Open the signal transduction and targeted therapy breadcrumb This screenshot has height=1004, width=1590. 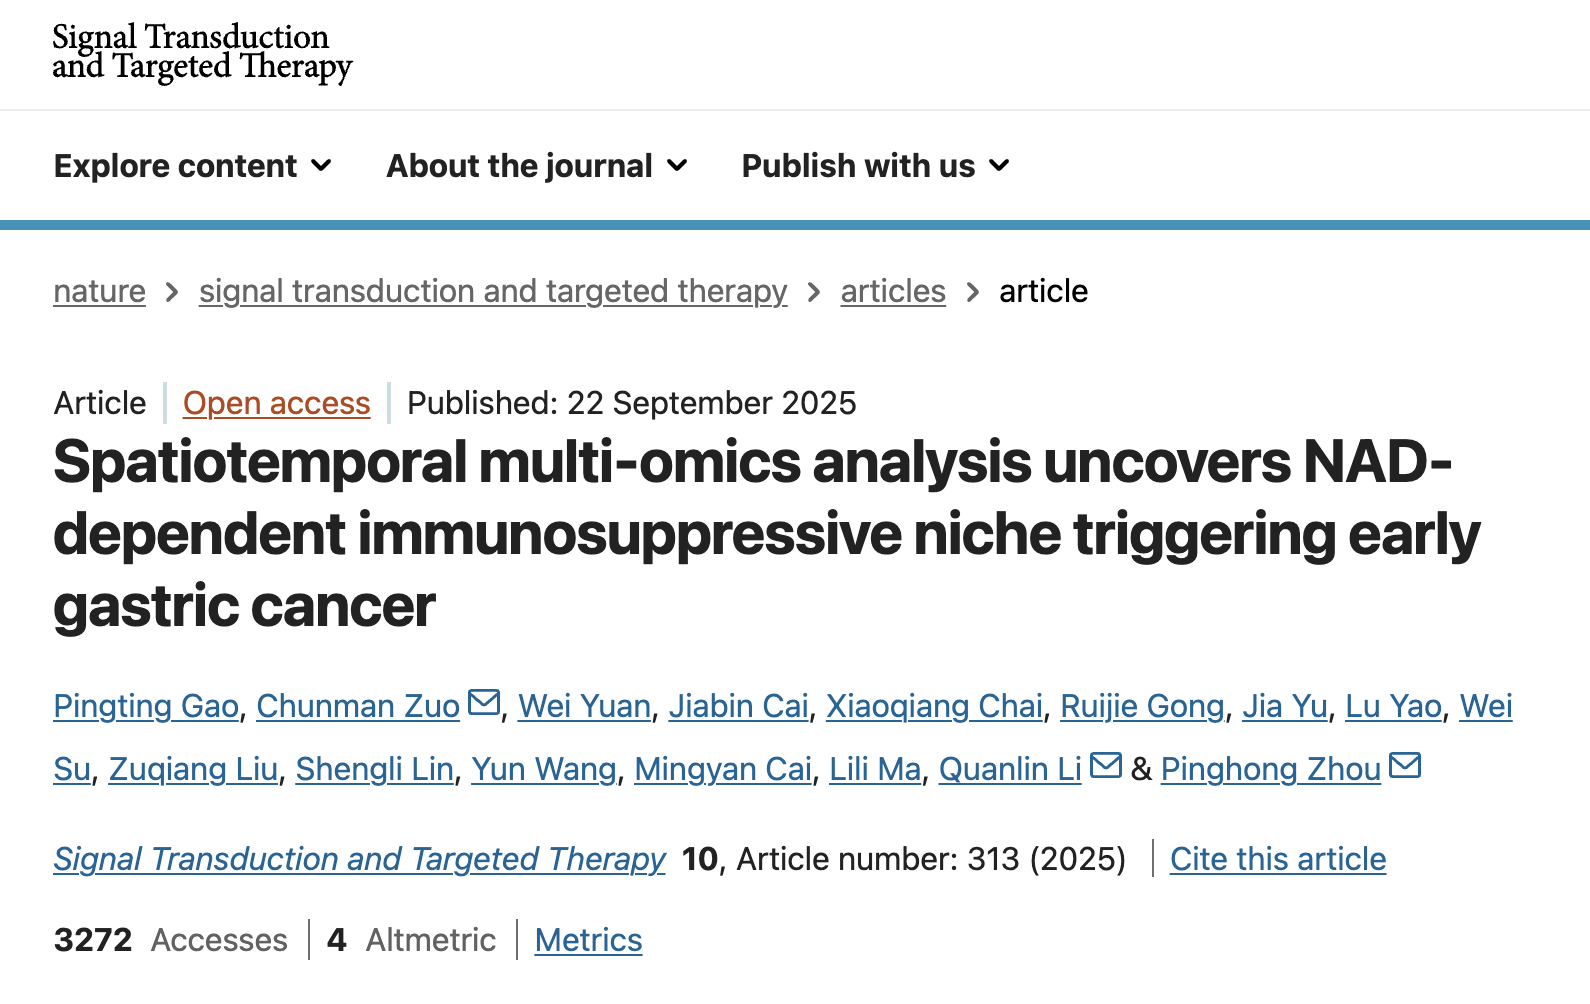pyautogui.click(x=493, y=291)
